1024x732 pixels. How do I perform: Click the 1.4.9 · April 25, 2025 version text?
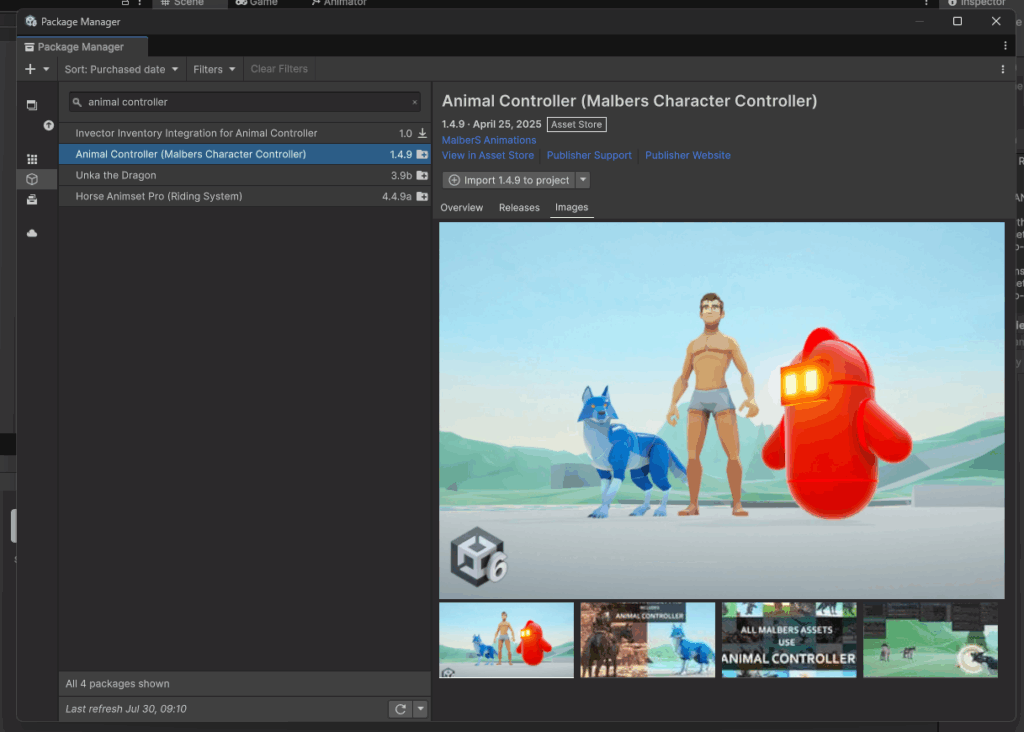491,124
